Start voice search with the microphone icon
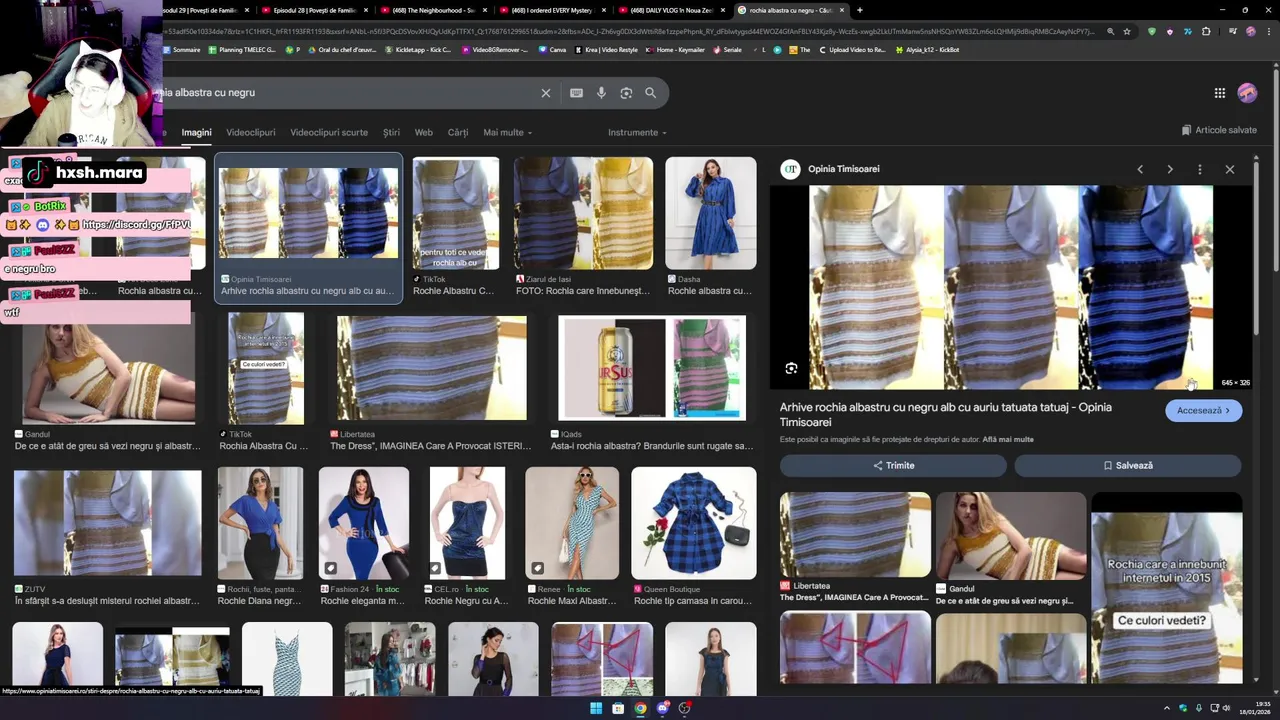The width and height of the screenshot is (1280, 720). [x=601, y=93]
